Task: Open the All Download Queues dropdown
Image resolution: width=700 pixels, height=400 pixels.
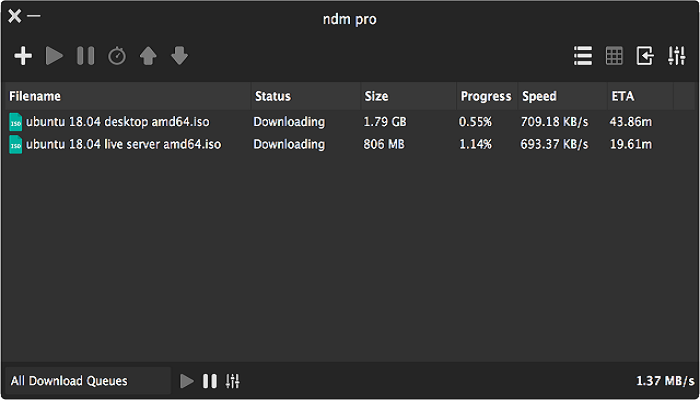Action: 86,381
